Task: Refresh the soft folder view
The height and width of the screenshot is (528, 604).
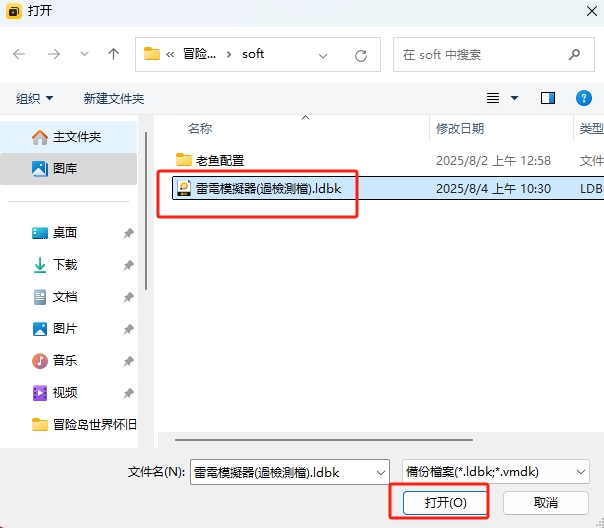Action: tap(361, 56)
